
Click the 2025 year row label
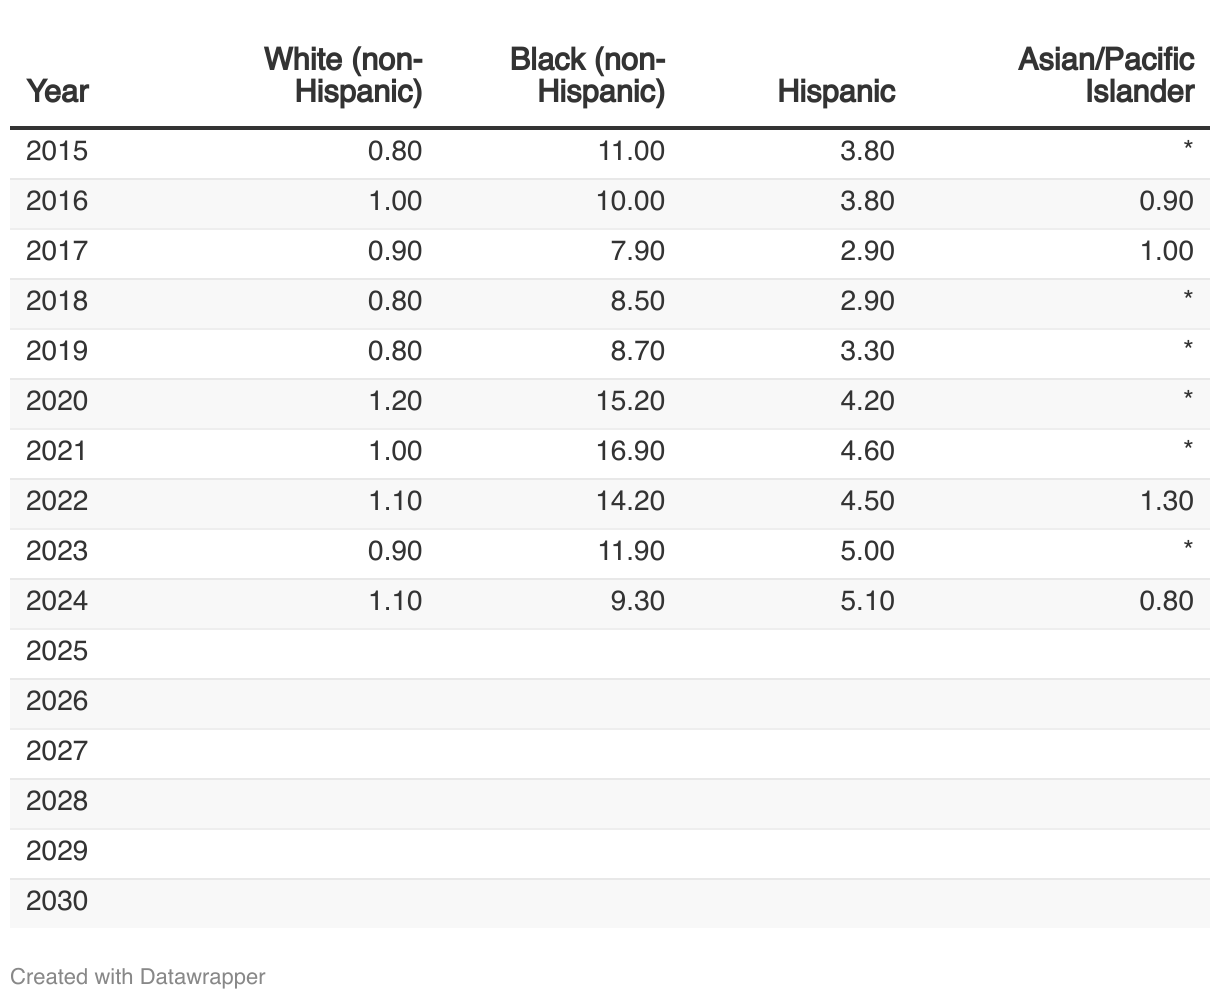pyautogui.click(x=57, y=651)
